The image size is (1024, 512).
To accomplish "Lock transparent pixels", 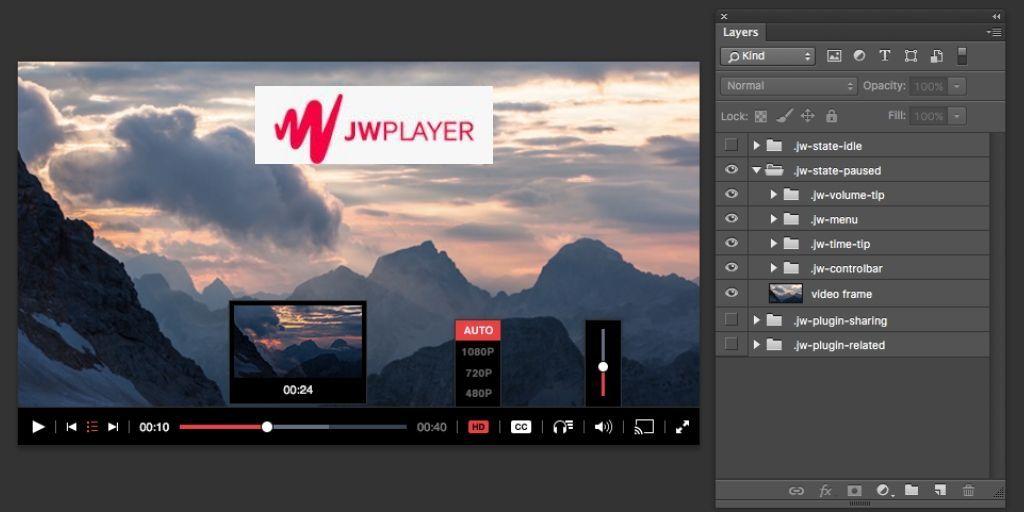I will pyautogui.click(x=761, y=116).
